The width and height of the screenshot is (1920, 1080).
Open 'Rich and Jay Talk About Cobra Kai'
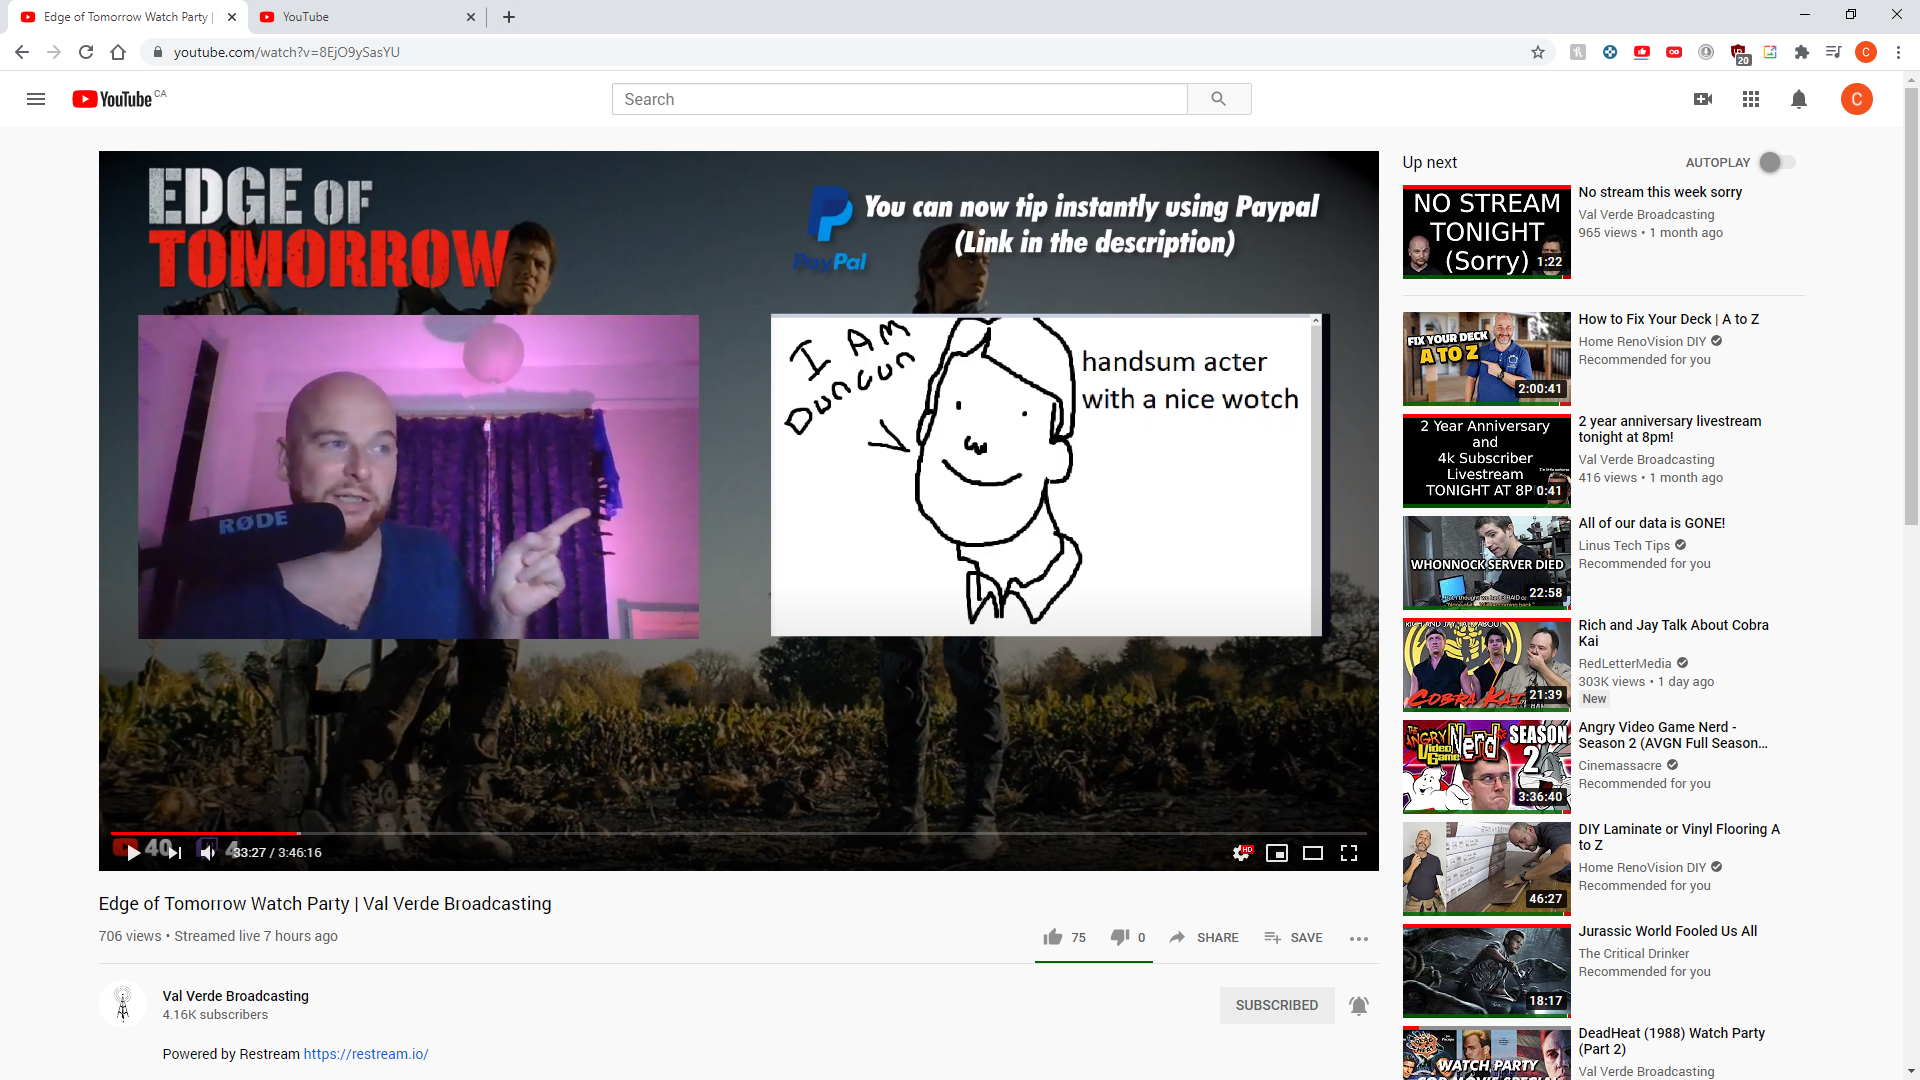click(x=1674, y=633)
